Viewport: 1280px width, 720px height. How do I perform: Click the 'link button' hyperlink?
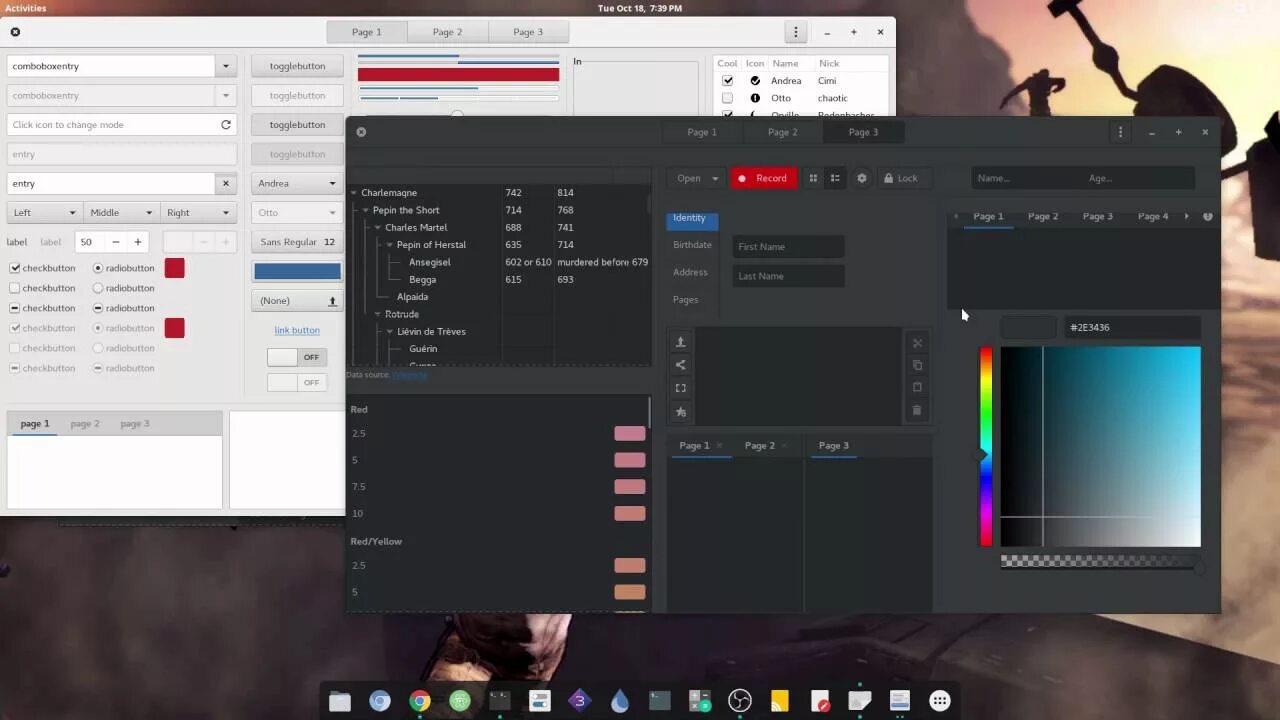(x=297, y=330)
